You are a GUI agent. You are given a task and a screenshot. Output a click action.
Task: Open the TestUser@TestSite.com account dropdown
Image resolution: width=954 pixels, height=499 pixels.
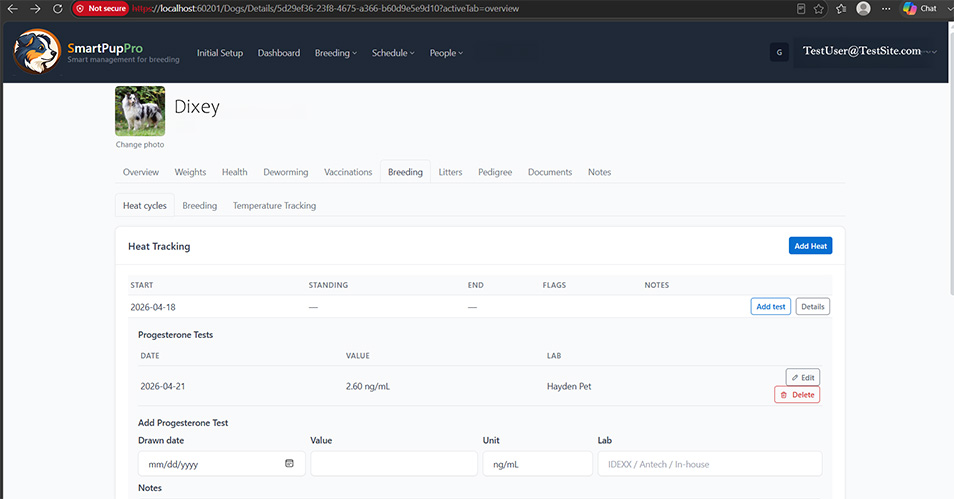tap(869, 51)
